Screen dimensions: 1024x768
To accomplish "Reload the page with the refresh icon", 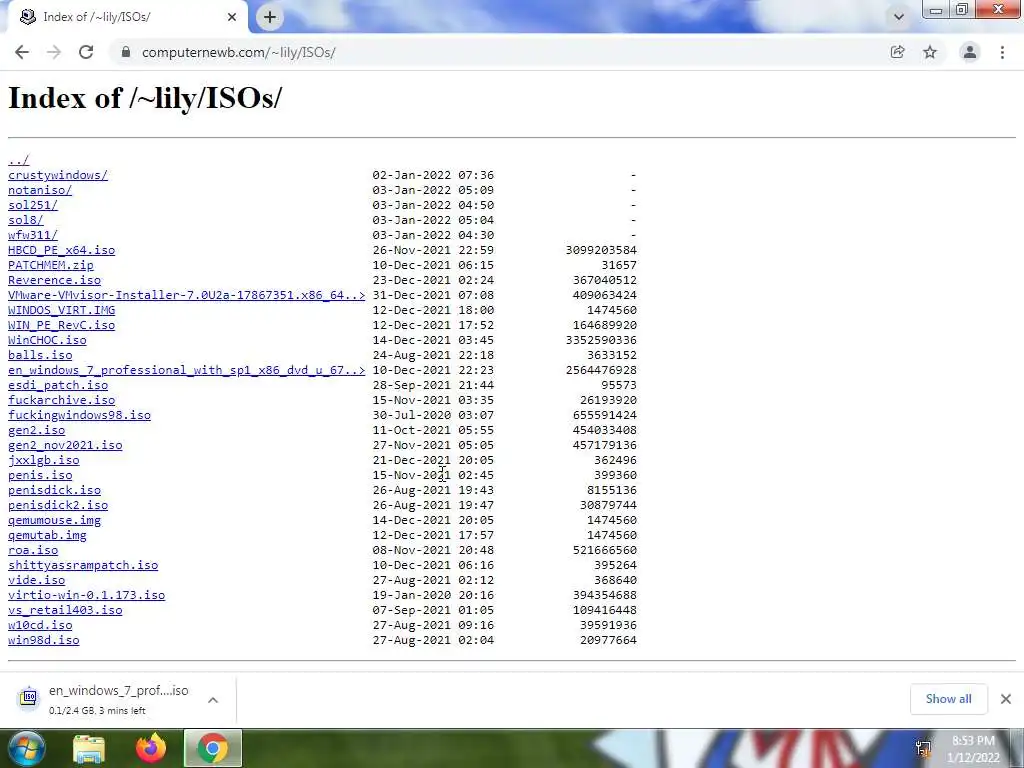I will (86, 52).
